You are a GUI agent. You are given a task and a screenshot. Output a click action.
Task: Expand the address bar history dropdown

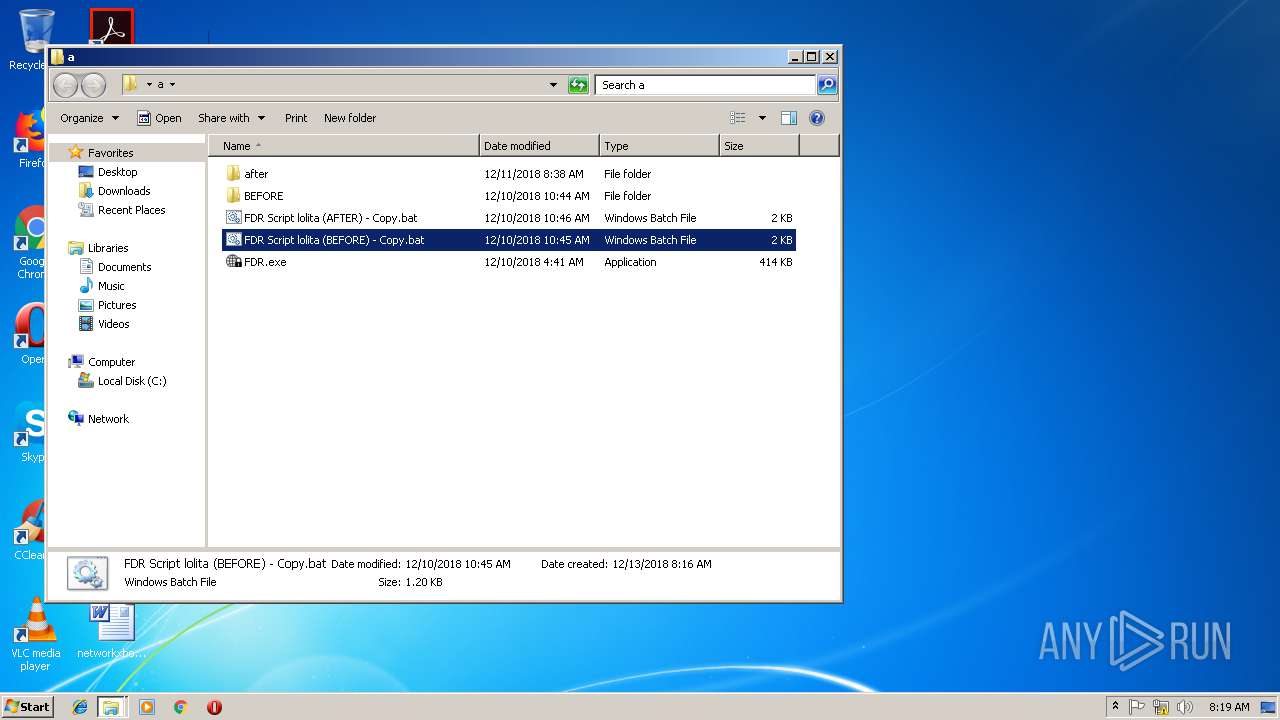[x=553, y=85]
